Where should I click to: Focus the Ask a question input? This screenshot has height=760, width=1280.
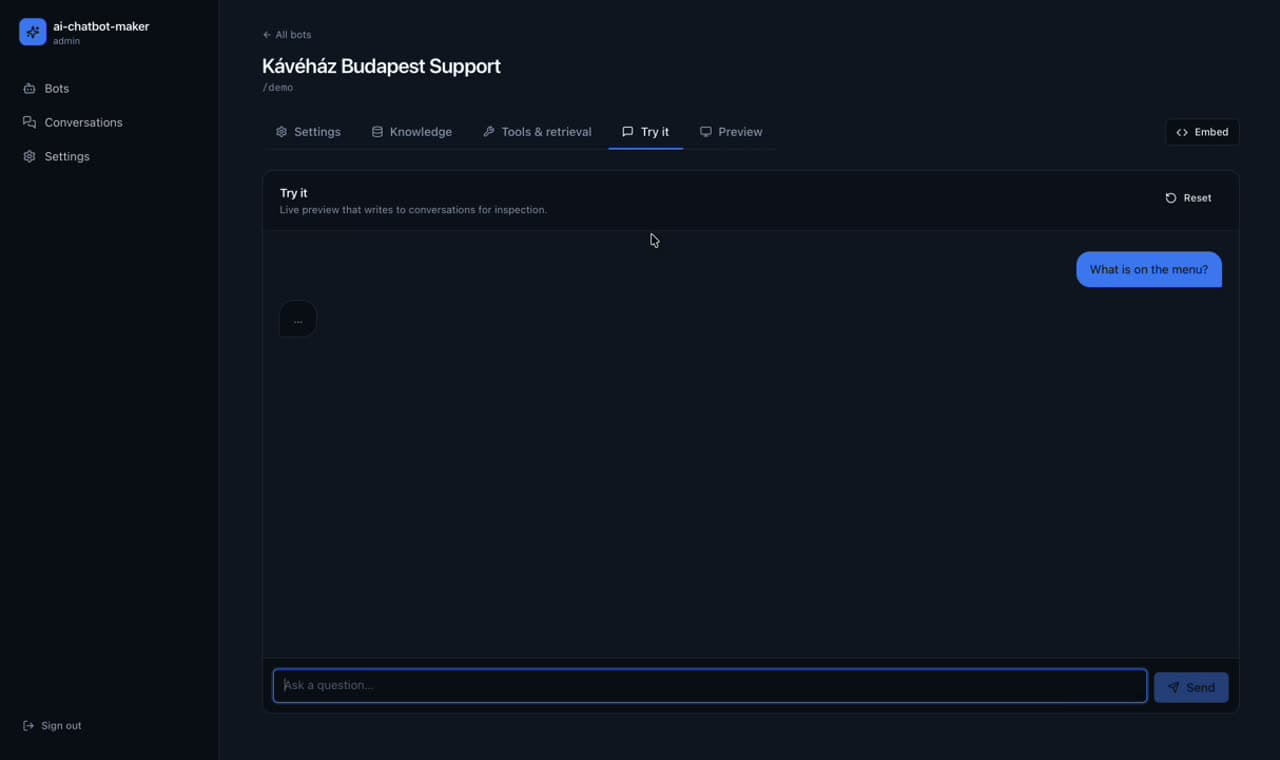(x=710, y=686)
